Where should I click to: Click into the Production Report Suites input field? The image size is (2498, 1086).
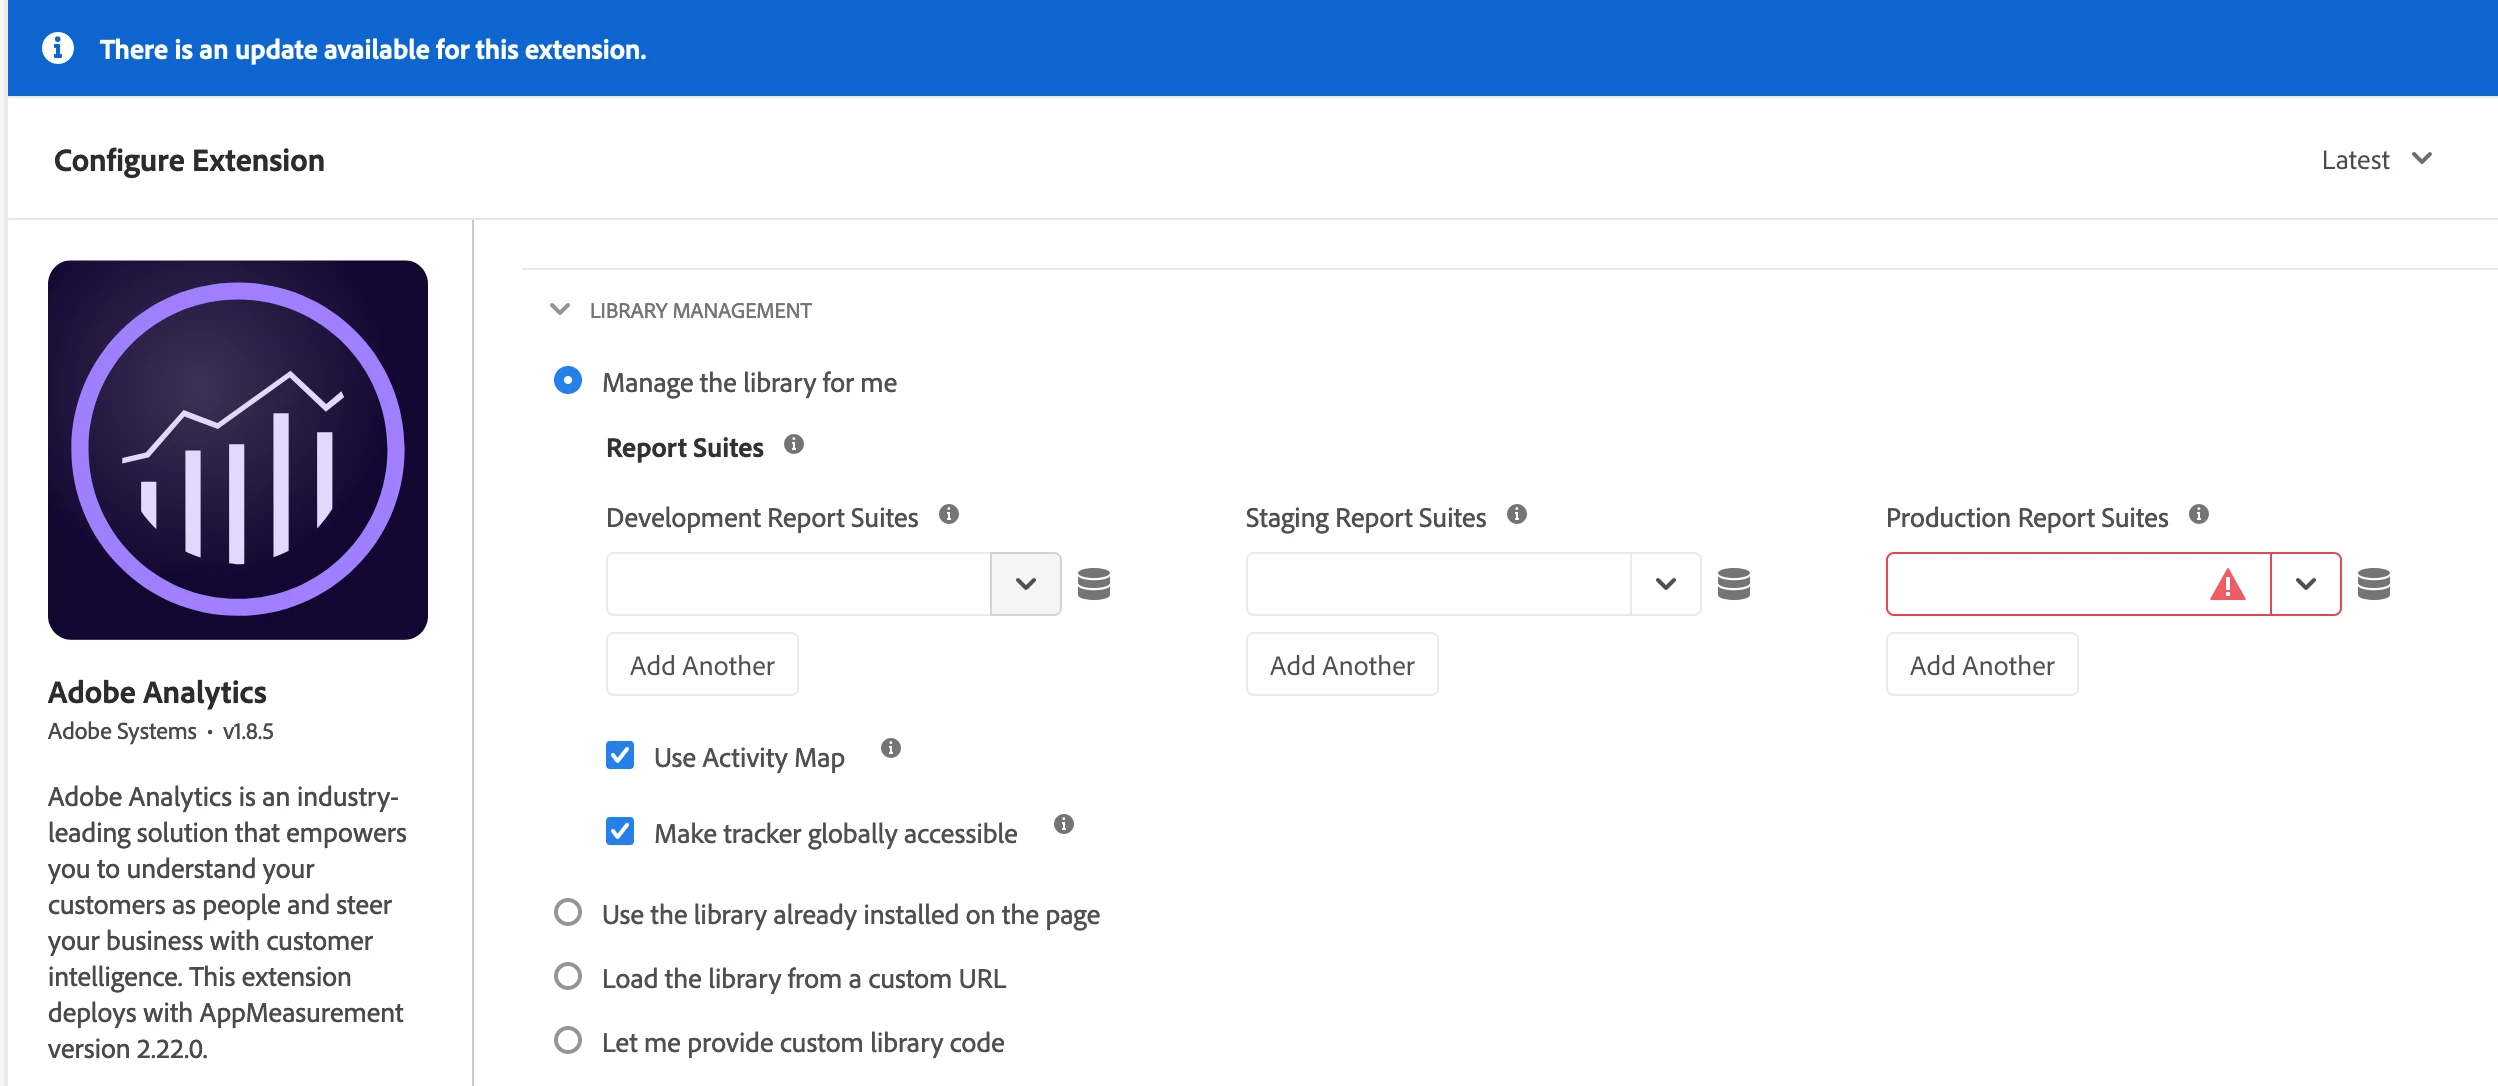pyautogui.click(x=2040, y=584)
